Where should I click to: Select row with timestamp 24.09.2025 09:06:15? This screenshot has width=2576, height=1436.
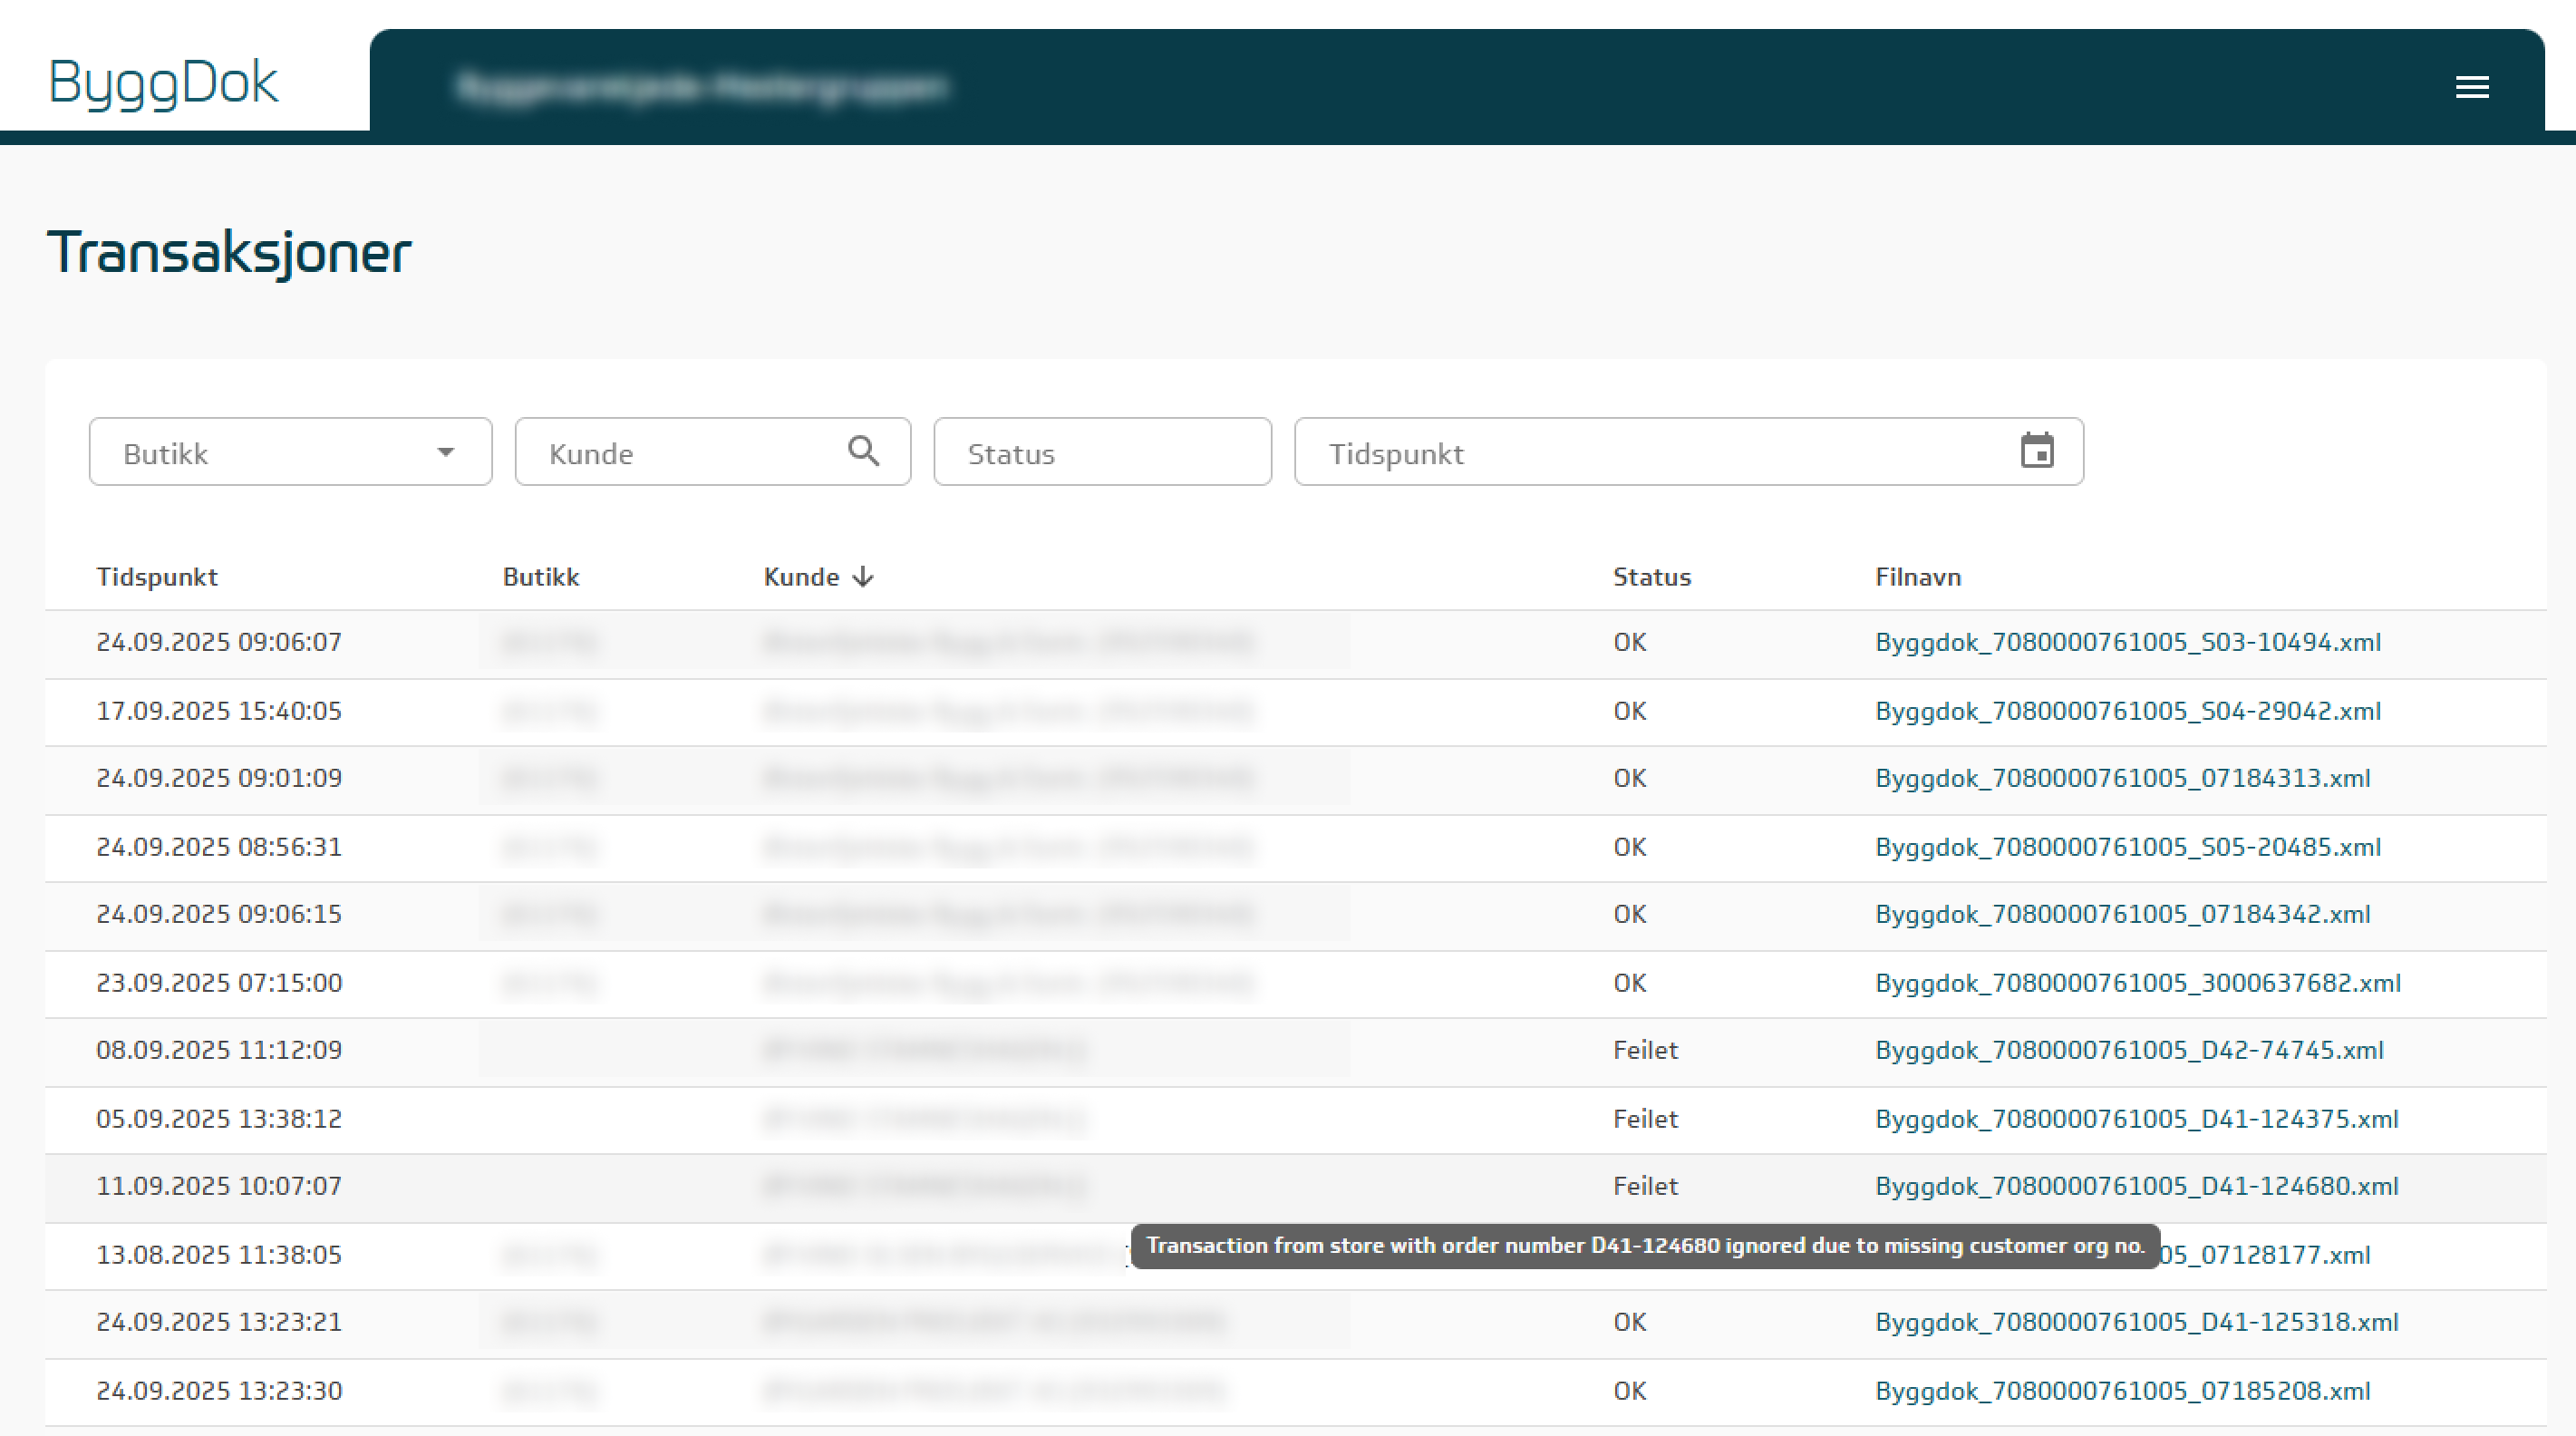(219, 914)
